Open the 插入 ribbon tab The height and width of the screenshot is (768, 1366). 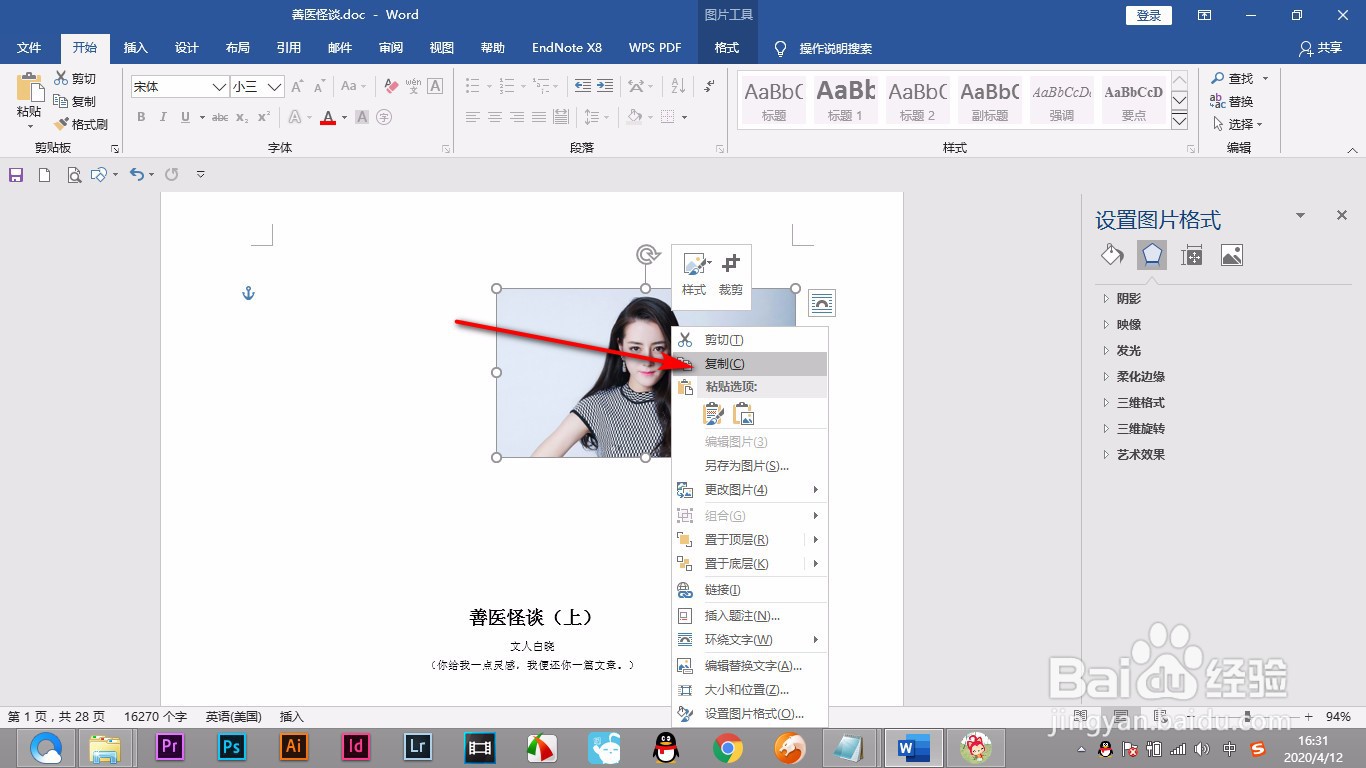click(135, 47)
